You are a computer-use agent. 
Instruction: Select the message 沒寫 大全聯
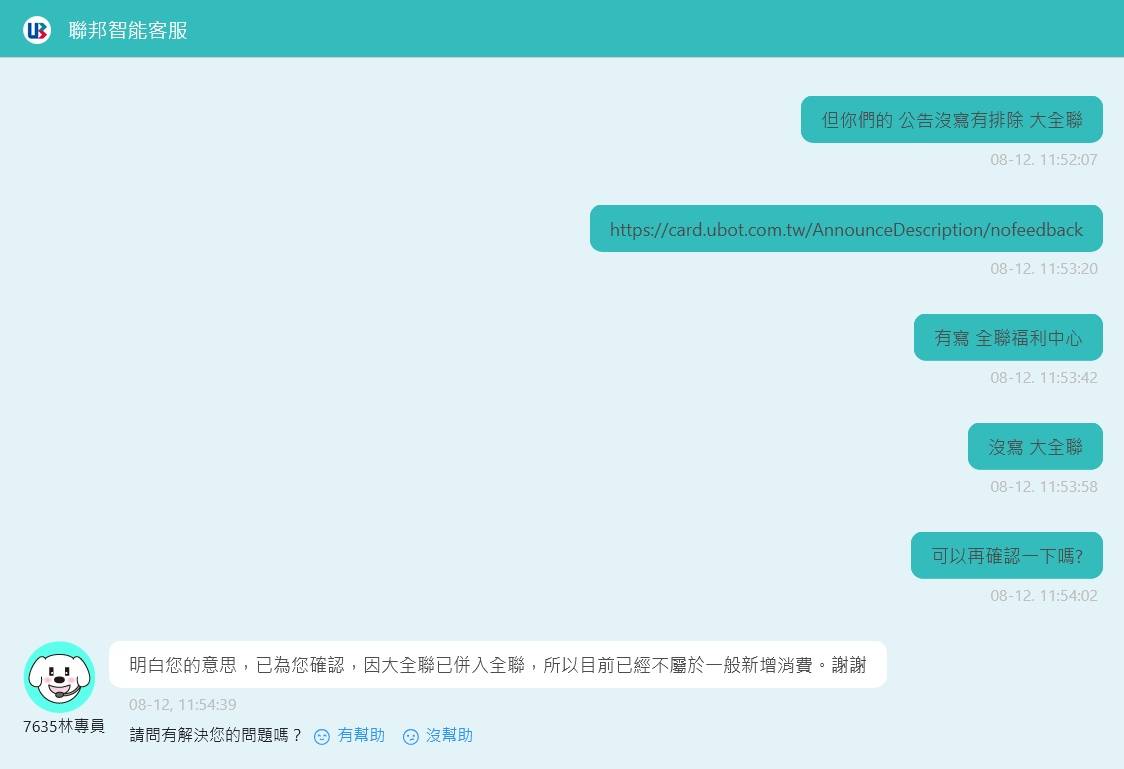coord(1035,446)
